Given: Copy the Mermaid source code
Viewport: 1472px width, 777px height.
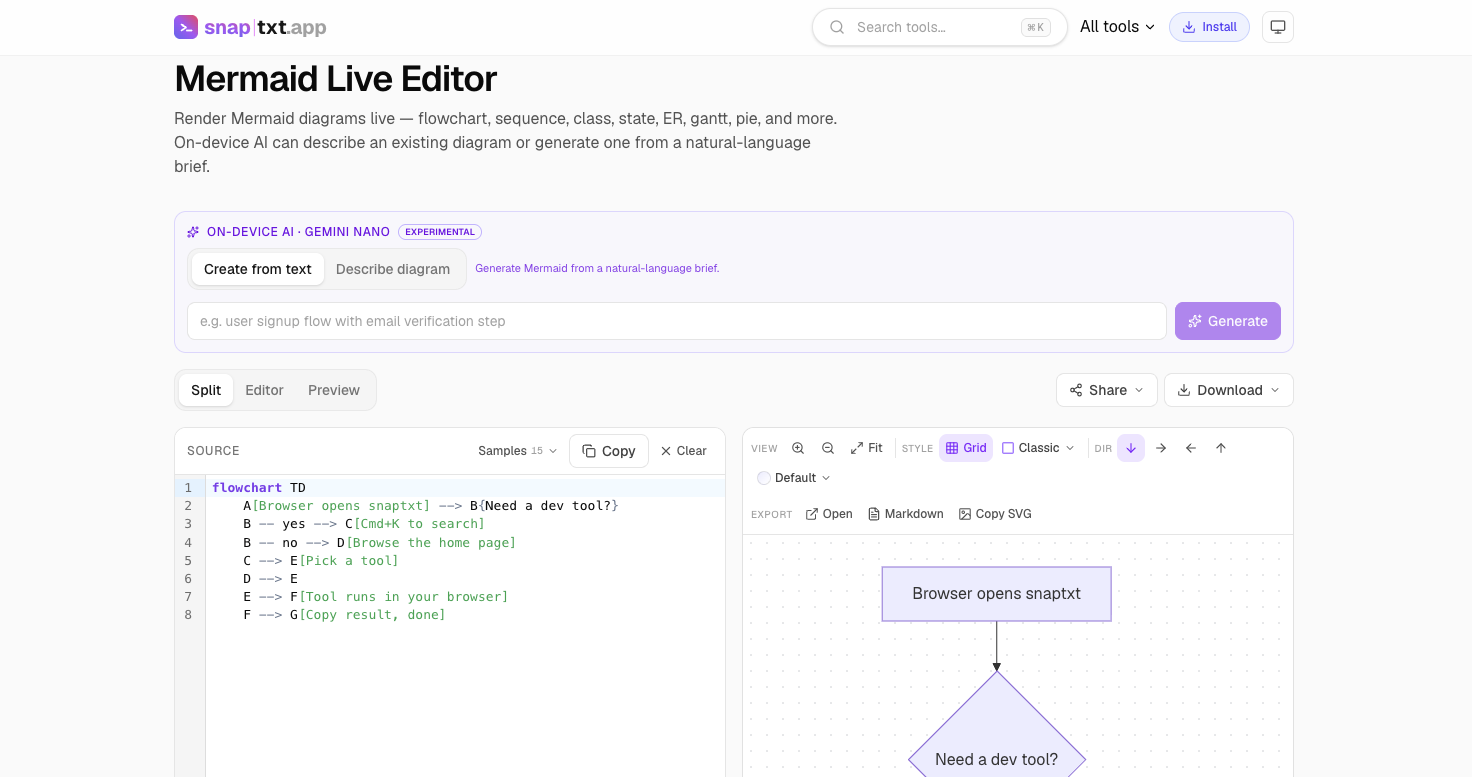Looking at the screenshot, I should tap(609, 451).
